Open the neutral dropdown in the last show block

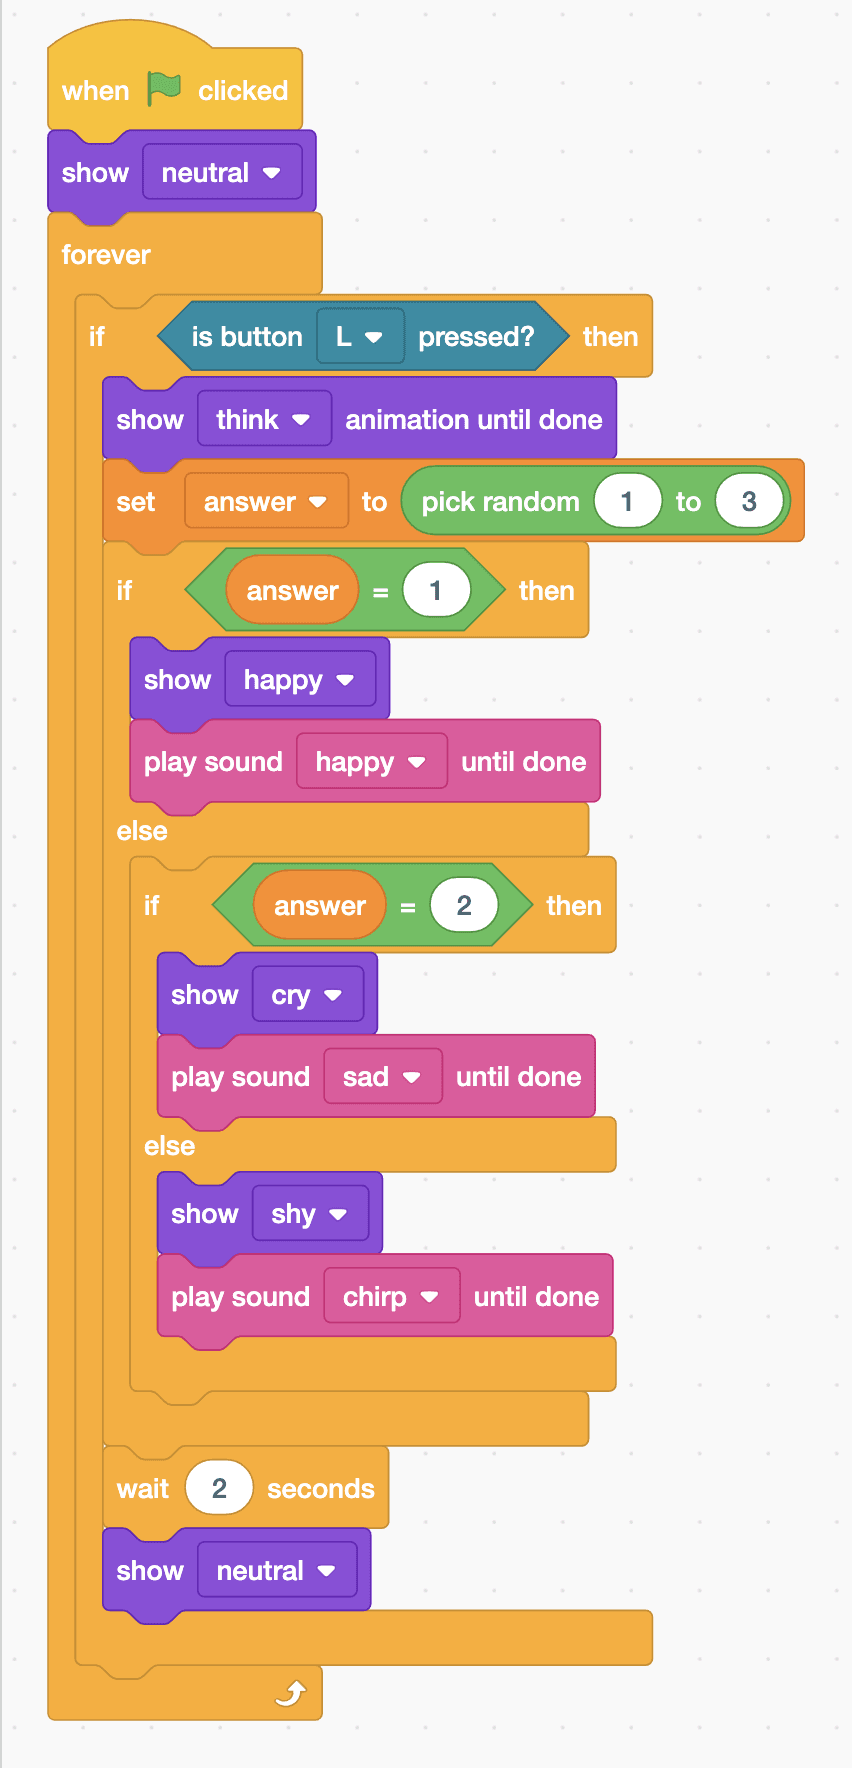click(277, 1570)
